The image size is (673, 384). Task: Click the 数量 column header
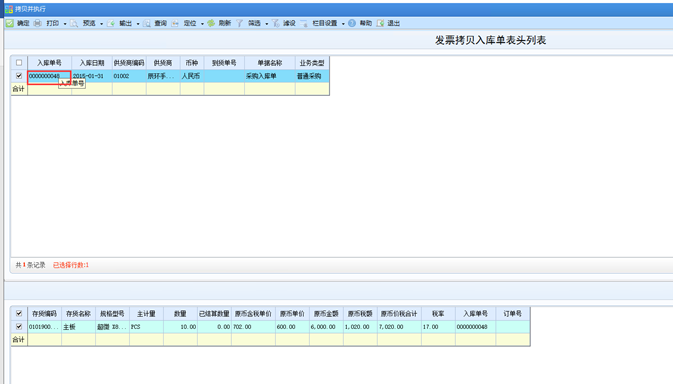point(180,314)
